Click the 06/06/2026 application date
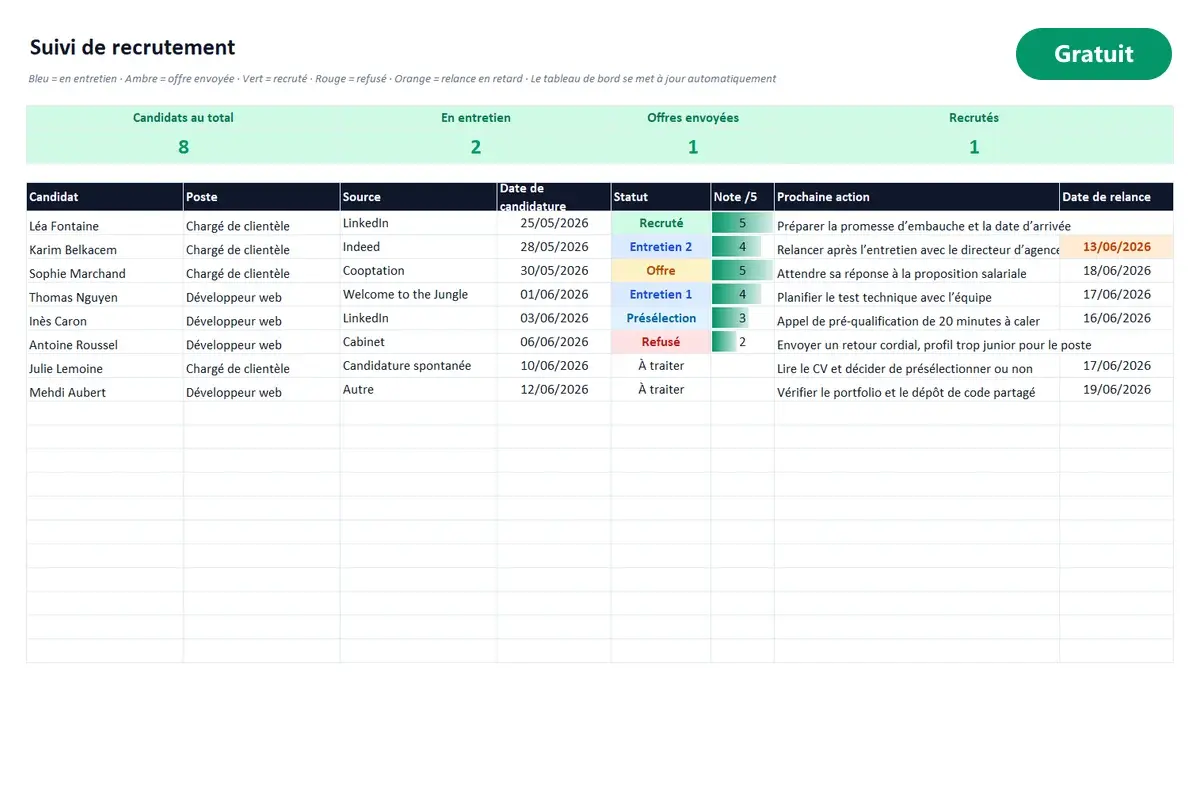The height and width of the screenshot is (800, 1200). point(554,342)
